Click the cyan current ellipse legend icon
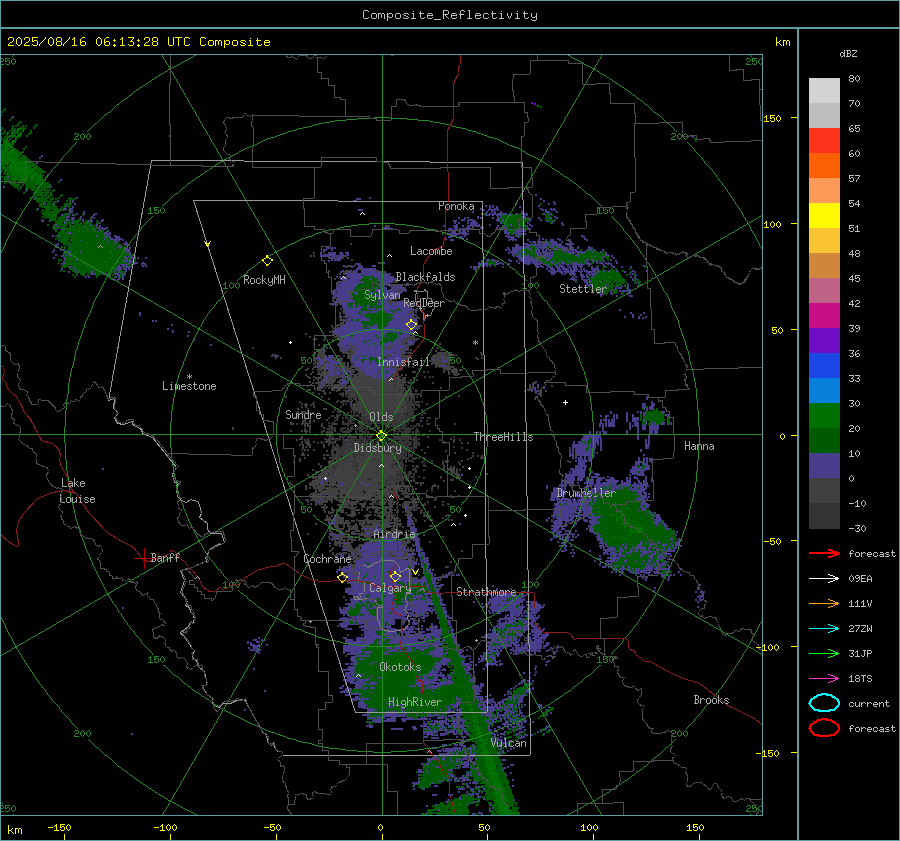The image size is (900, 841). click(824, 703)
